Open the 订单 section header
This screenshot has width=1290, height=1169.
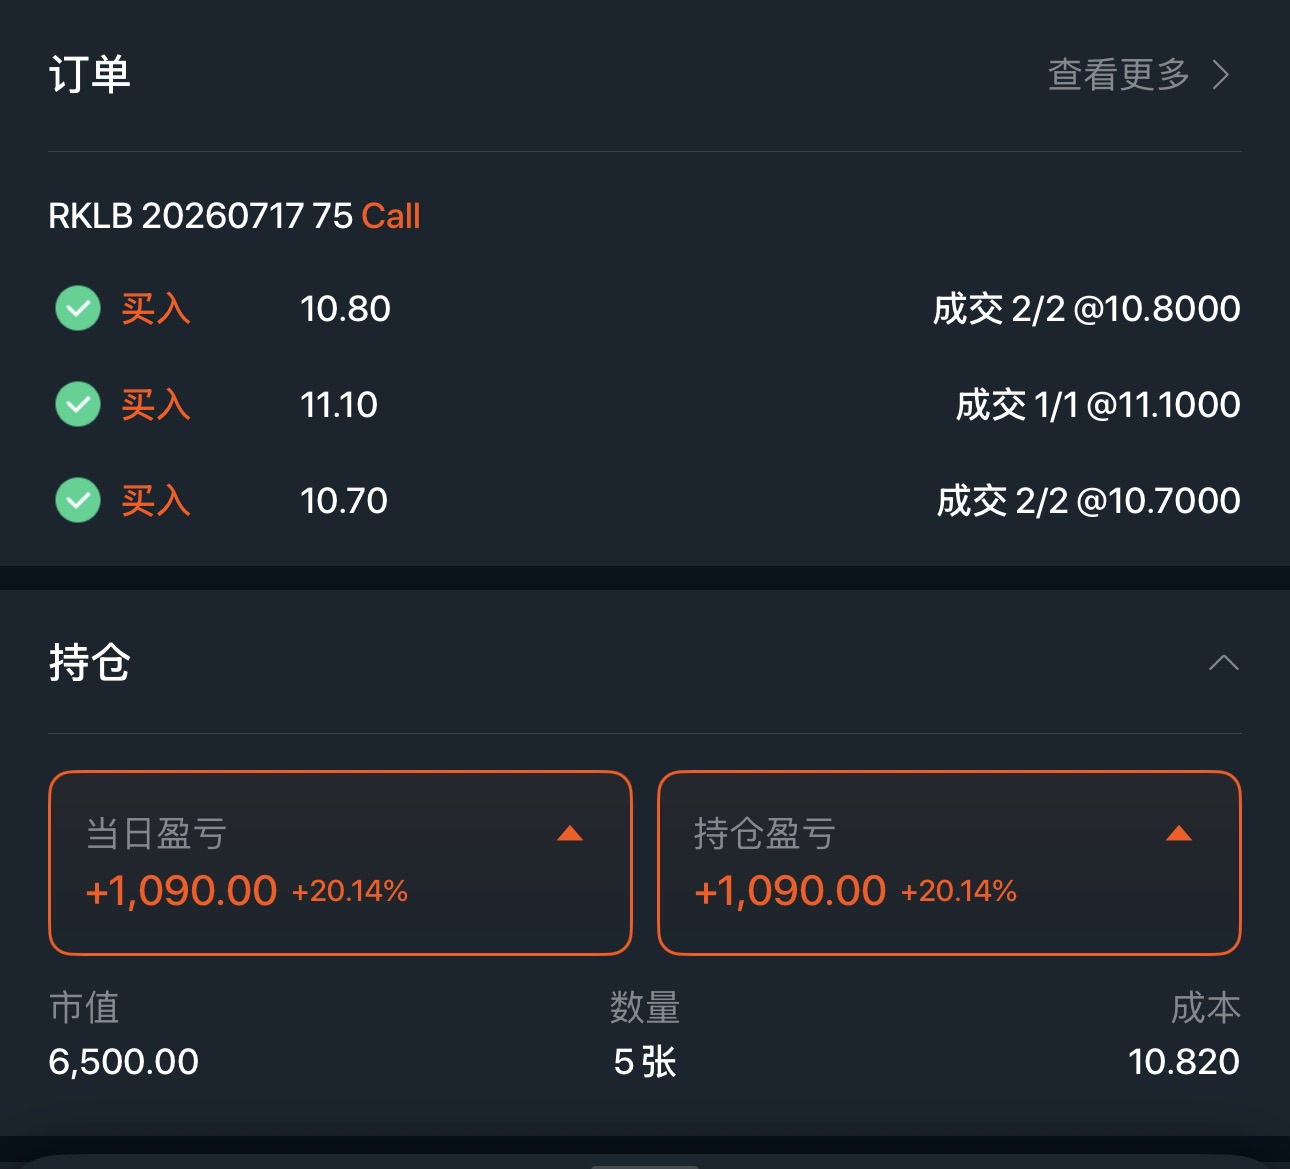click(x=90, y=75)
